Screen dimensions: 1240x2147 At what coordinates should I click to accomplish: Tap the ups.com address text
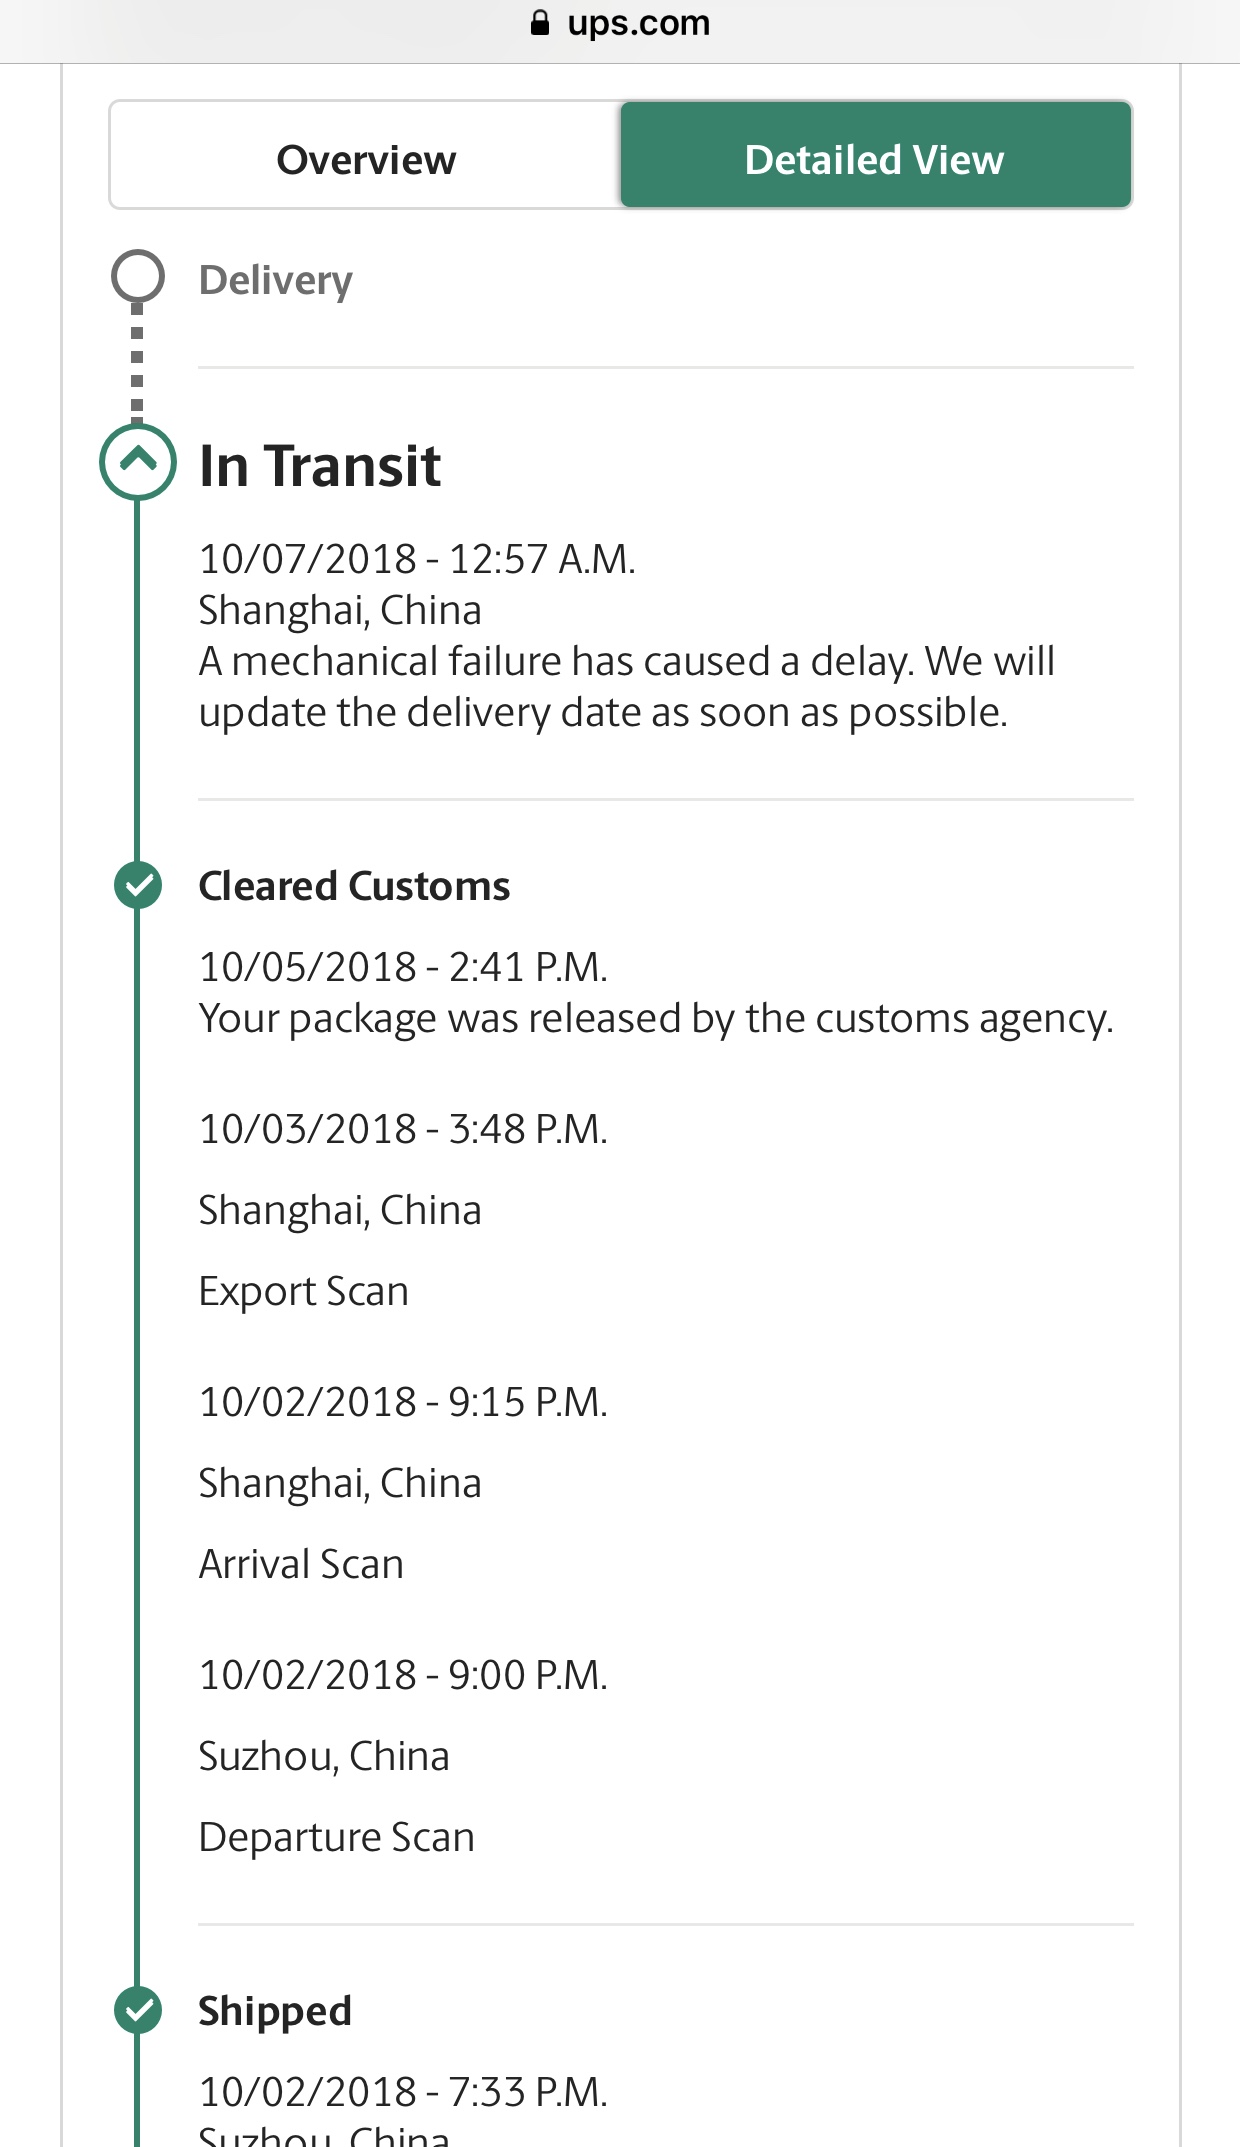coord(638,23)
